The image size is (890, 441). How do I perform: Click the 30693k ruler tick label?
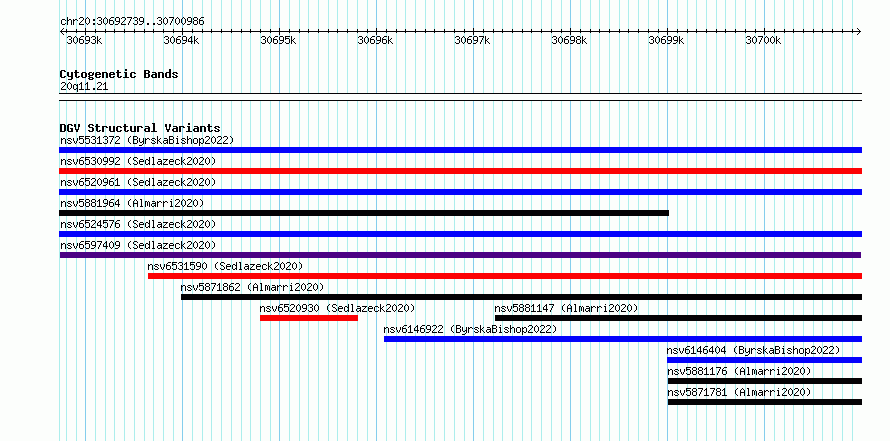click(84, 40)
